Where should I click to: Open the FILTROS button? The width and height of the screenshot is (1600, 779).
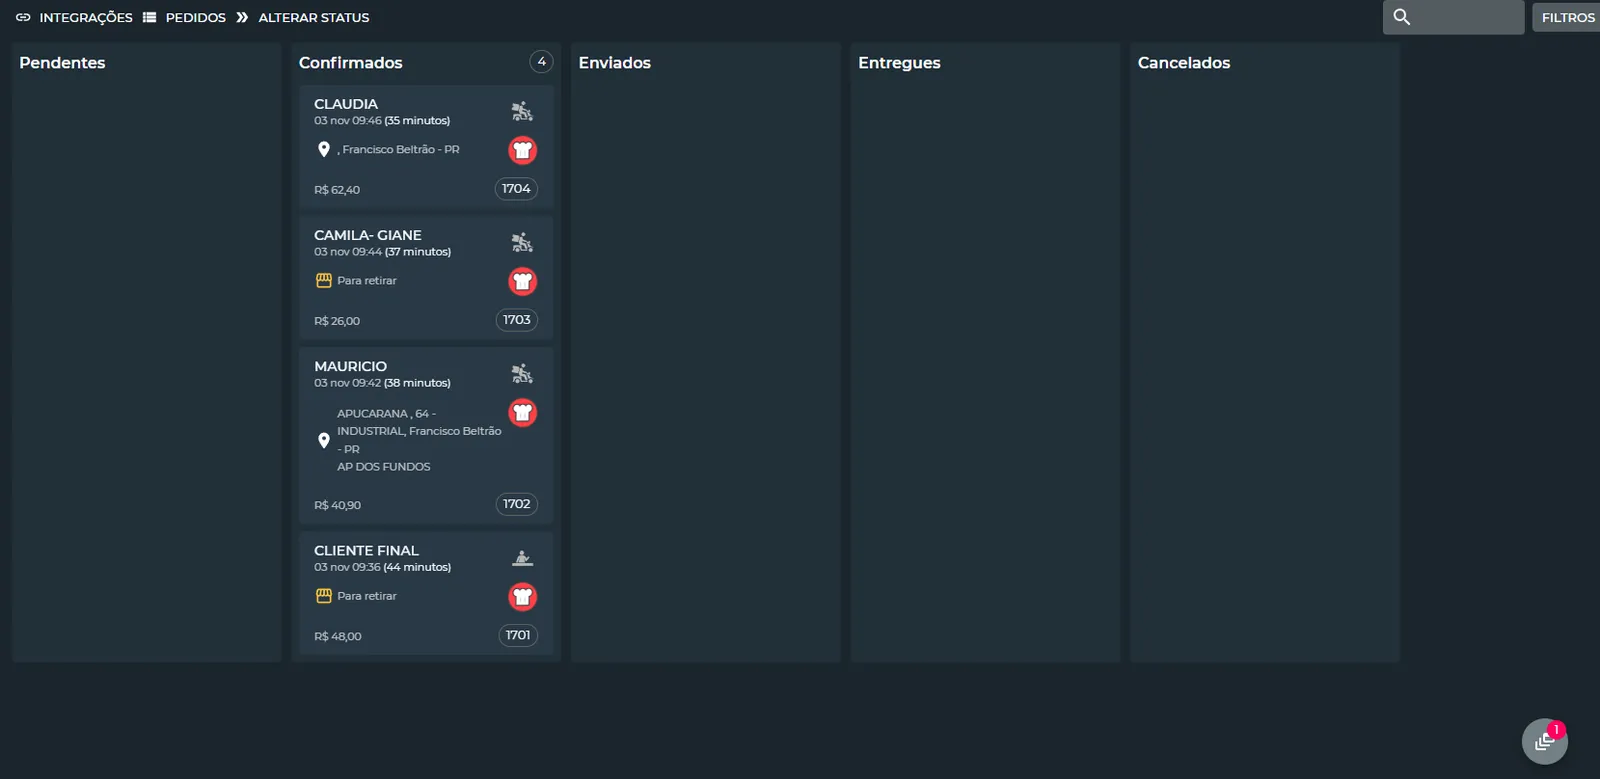pos(1568,17)
